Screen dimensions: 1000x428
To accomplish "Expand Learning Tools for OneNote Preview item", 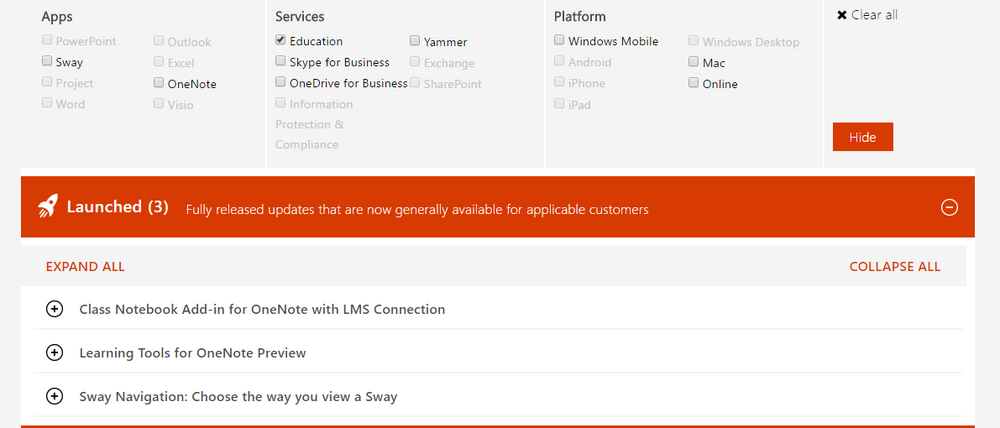I will tap(55, 353).
